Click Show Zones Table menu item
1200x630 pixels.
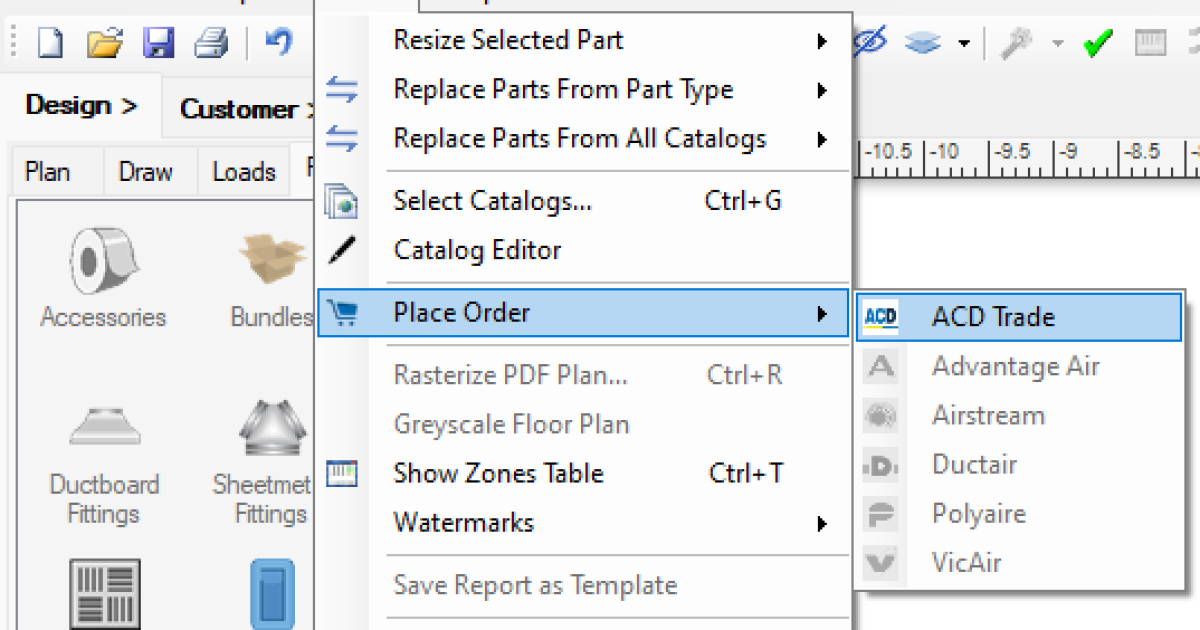click(x=498, y=473)
